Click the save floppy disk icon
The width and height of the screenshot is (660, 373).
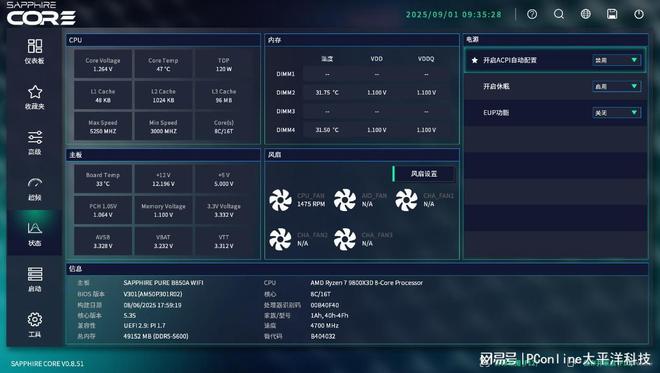612,14
